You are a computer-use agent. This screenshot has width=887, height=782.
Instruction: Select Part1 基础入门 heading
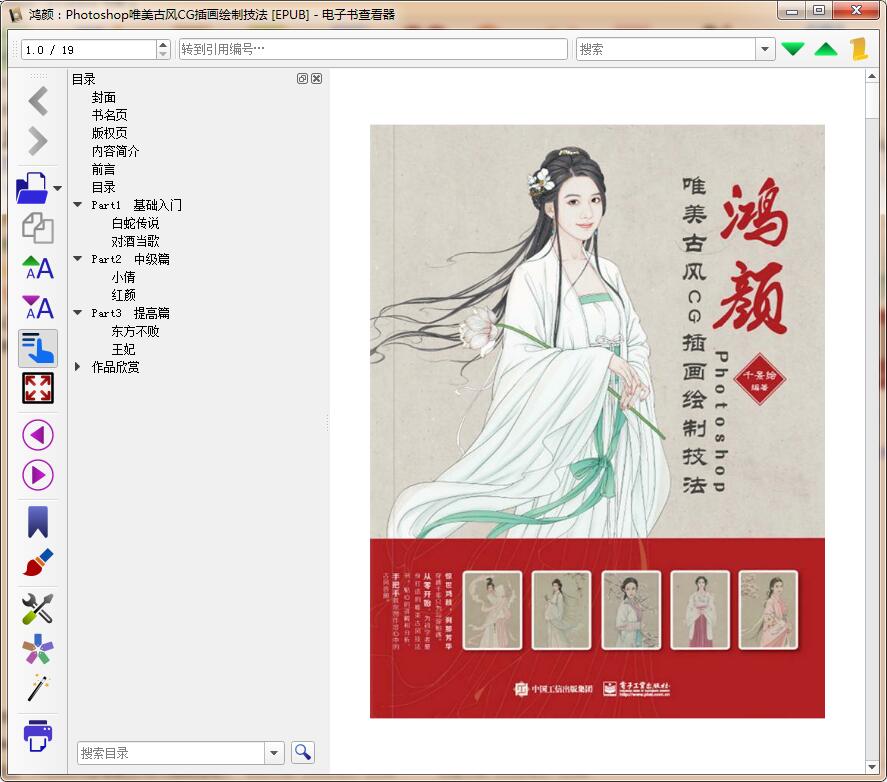point(136,205)
